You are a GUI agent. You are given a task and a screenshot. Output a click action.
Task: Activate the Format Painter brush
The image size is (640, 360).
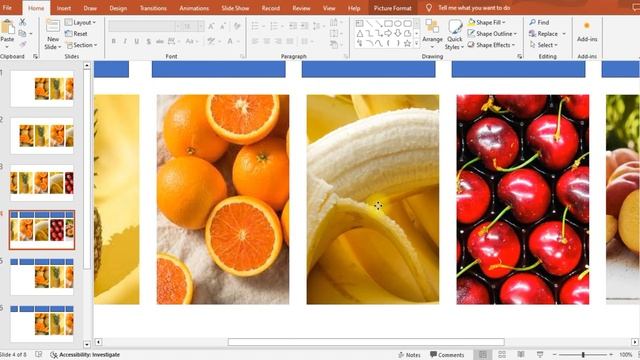pyautogui.click(x=22, y=44)
